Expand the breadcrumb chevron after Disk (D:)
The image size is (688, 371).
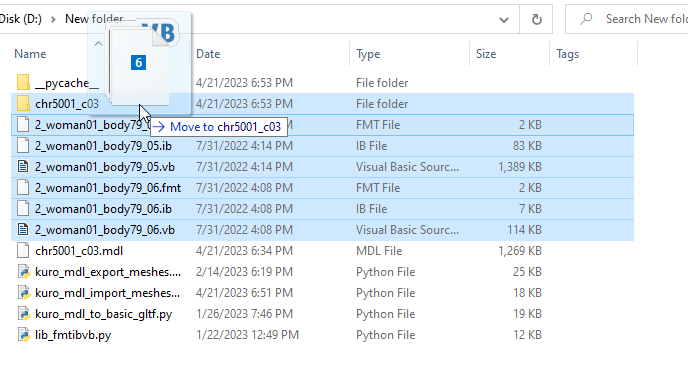(x=53, y=19)
